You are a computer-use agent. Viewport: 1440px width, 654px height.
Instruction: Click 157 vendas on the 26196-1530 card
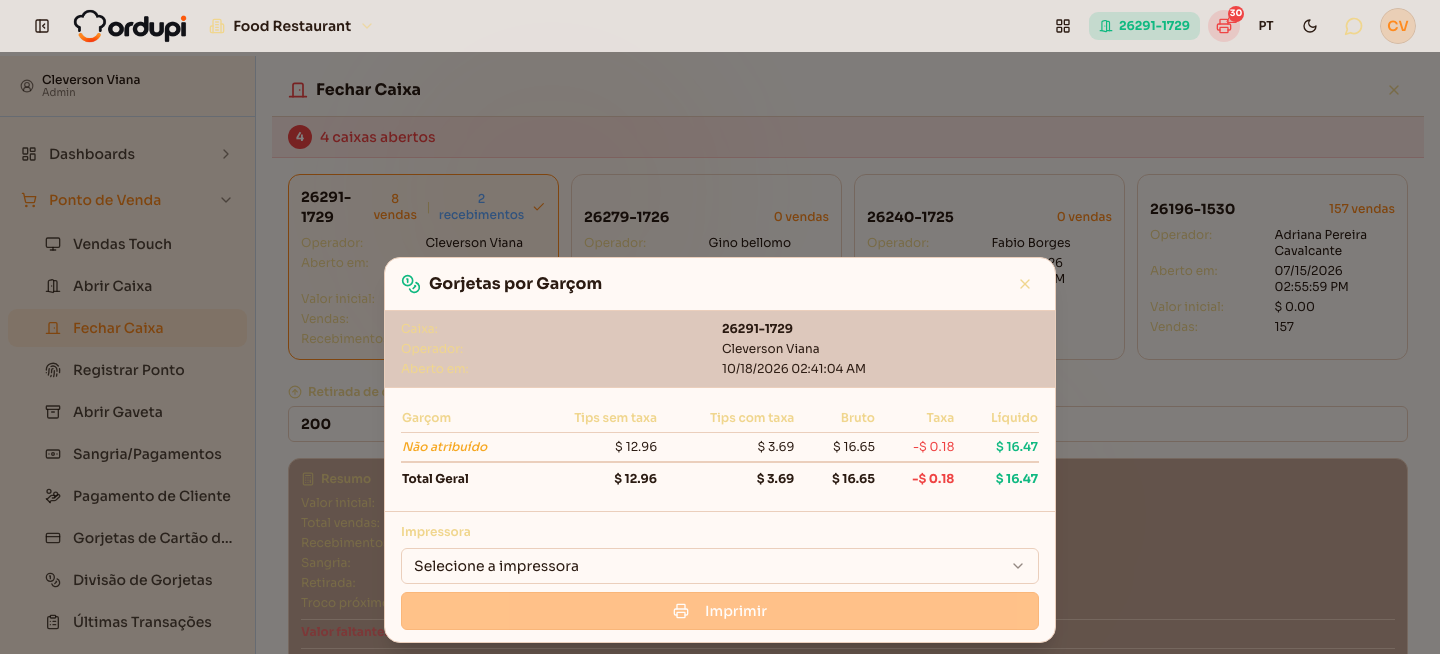pyautogui.click(x=1361, y=209)
